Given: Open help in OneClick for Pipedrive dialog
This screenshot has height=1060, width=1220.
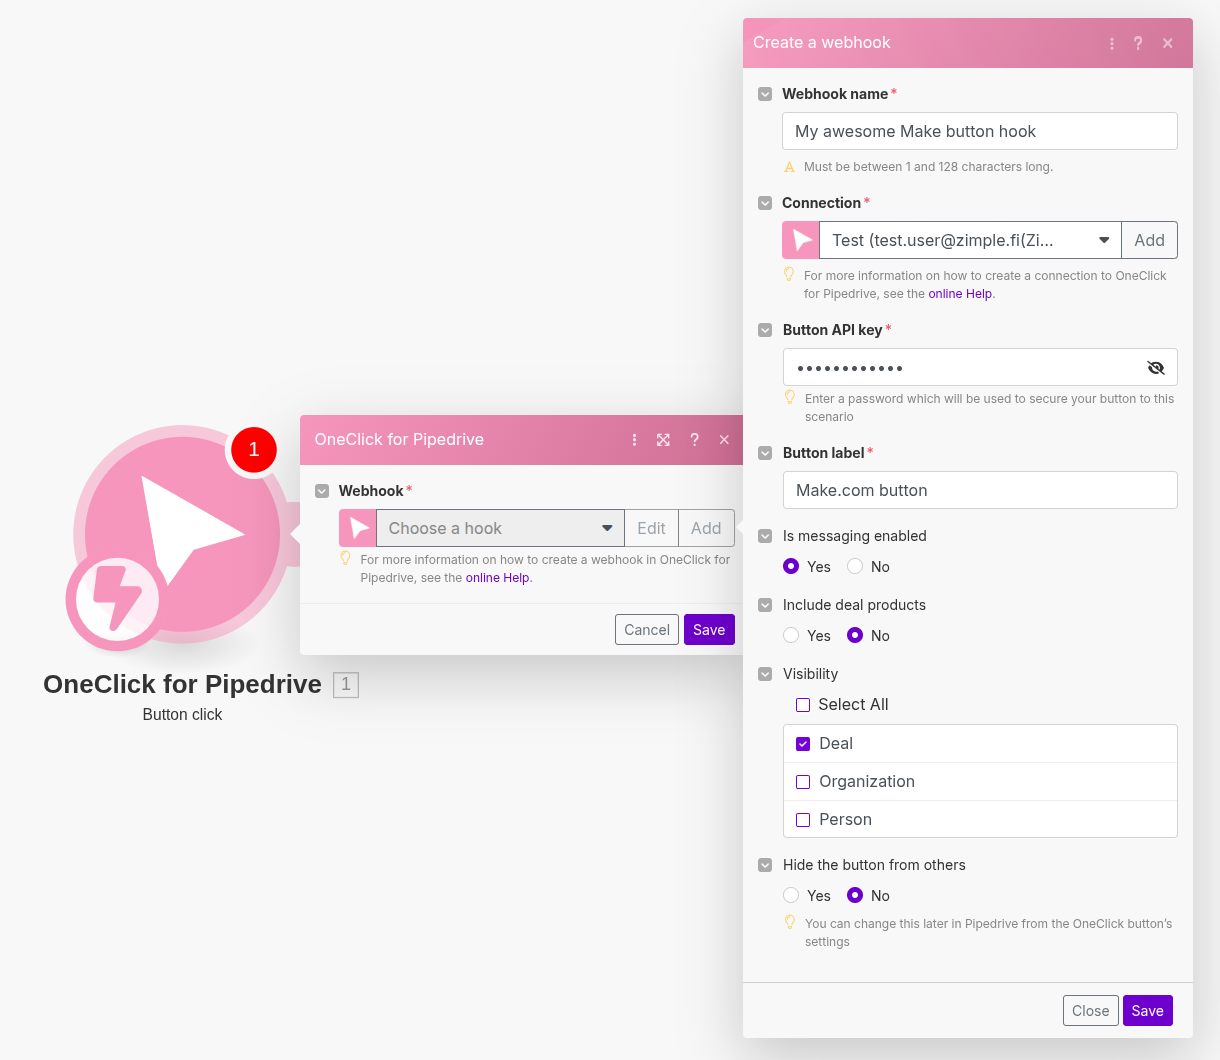Looking at the screenshot, I should point(694,440).
